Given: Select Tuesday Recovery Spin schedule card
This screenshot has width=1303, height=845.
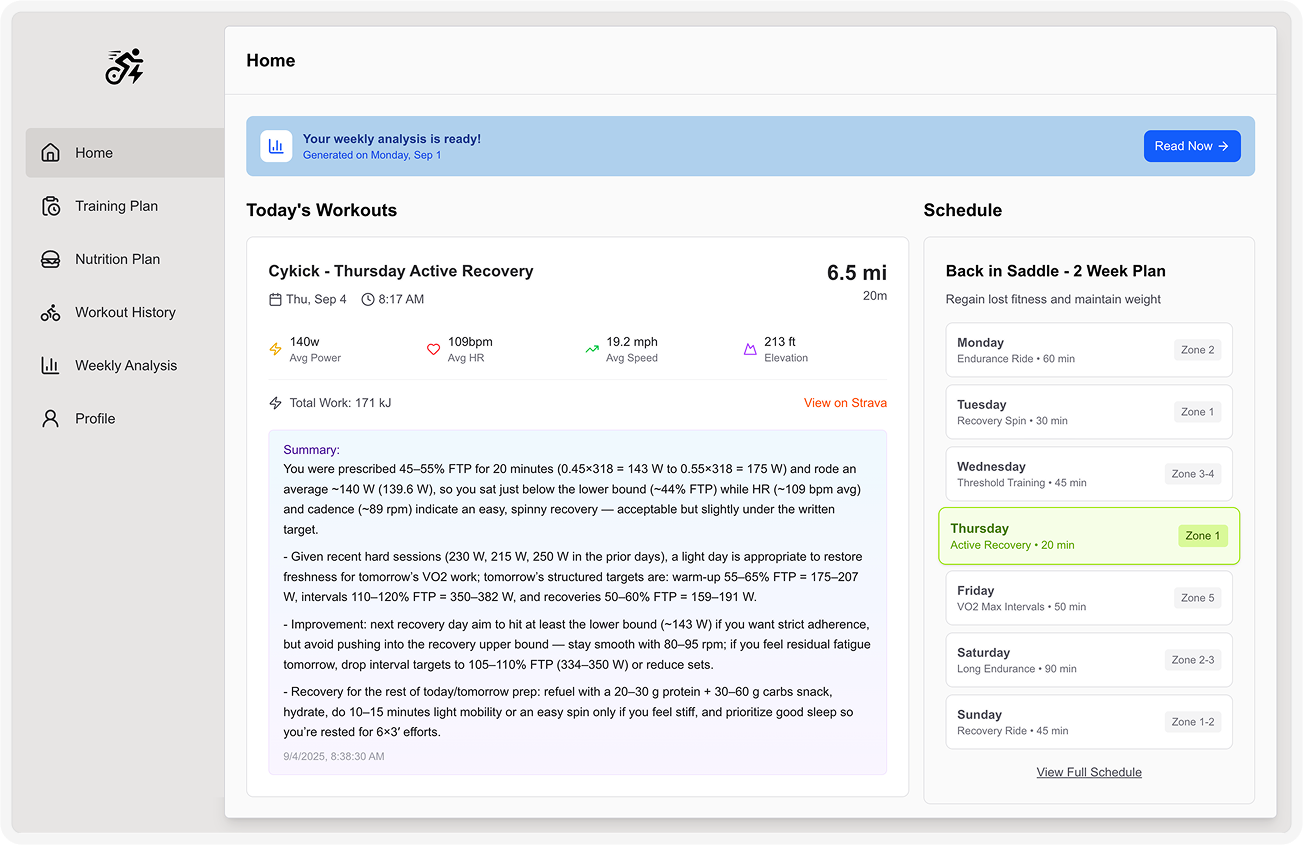Looking at the screenshot, I should coord(1089,412).
